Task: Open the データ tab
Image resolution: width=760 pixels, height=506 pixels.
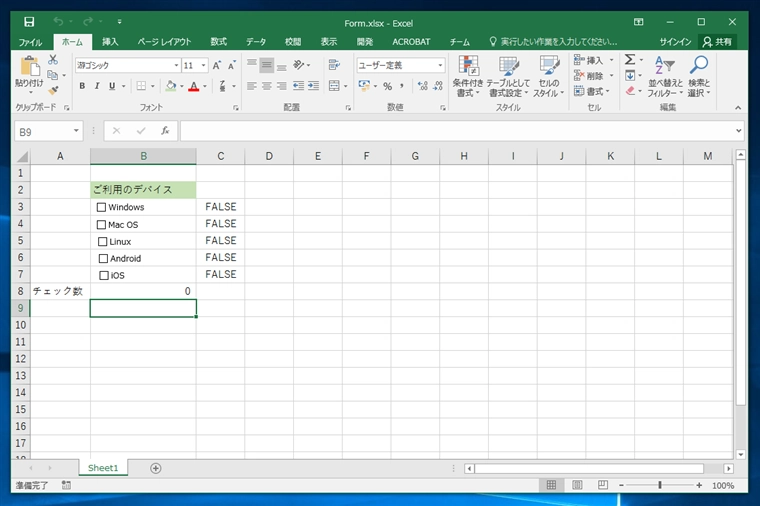Action: click(256, 42)
